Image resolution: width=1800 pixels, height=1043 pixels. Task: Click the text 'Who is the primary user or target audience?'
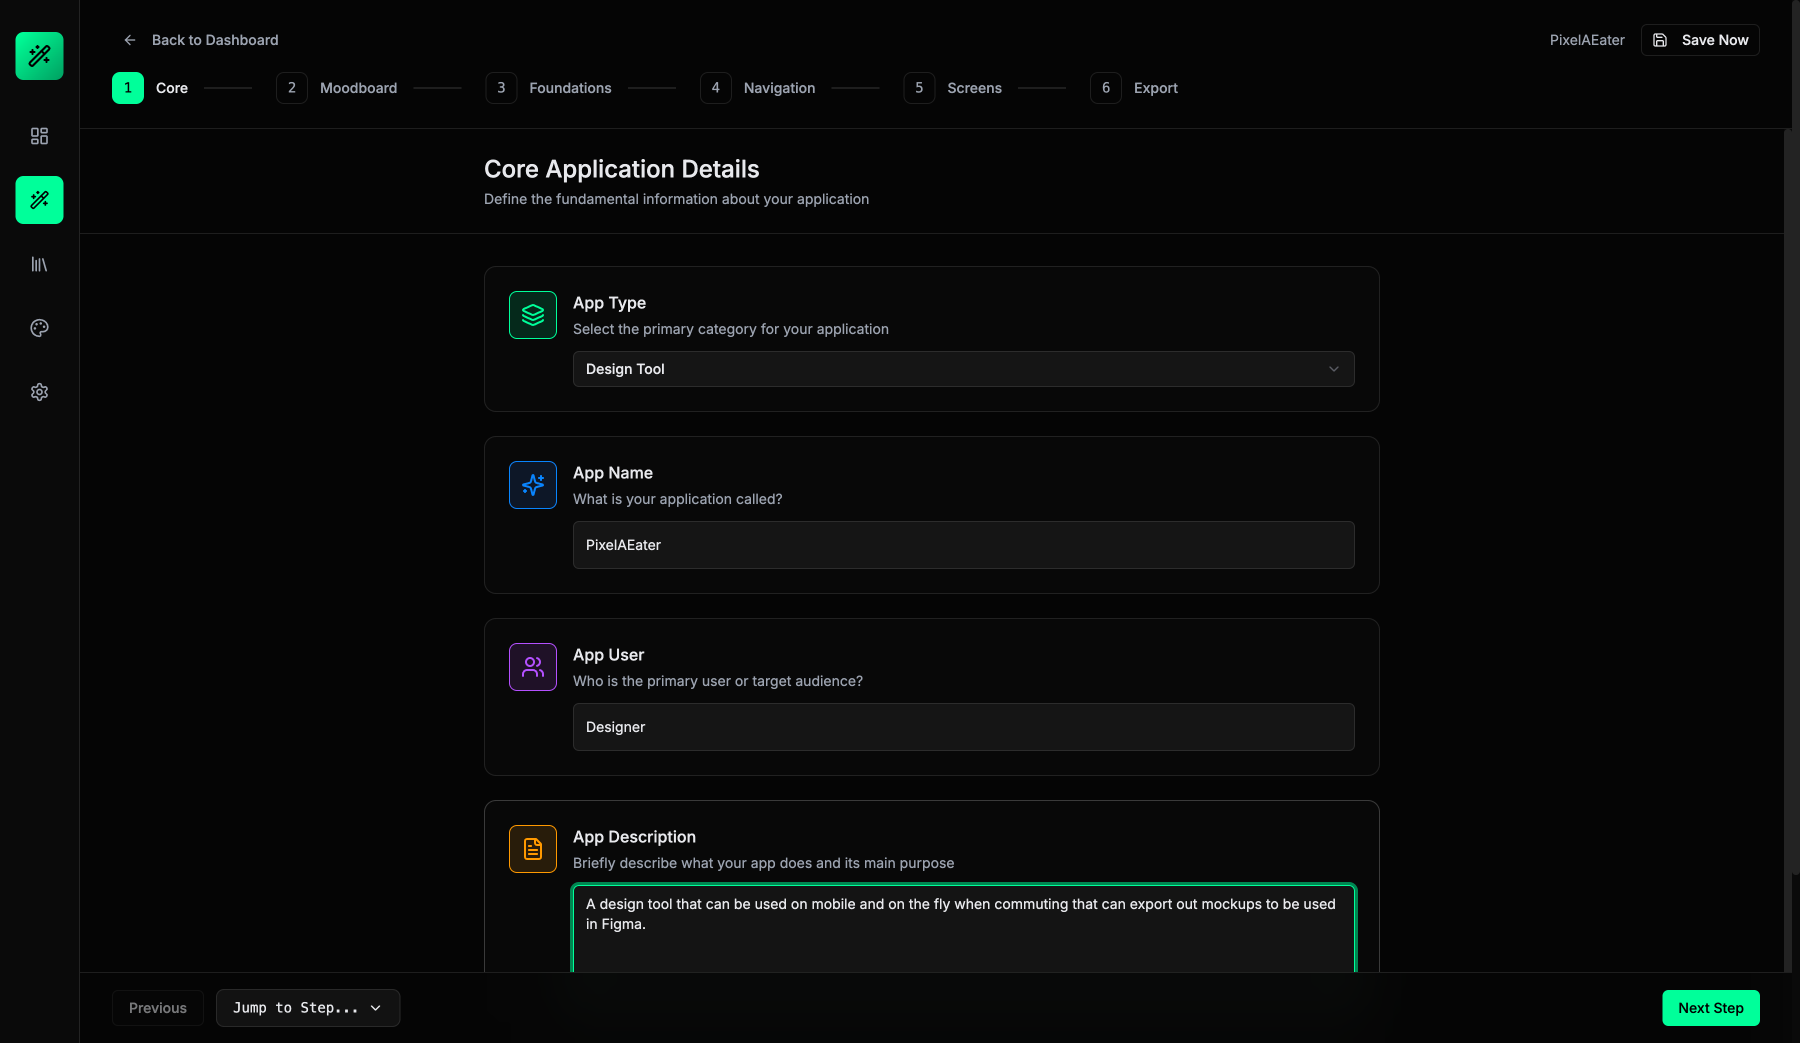tap(718, 681)
